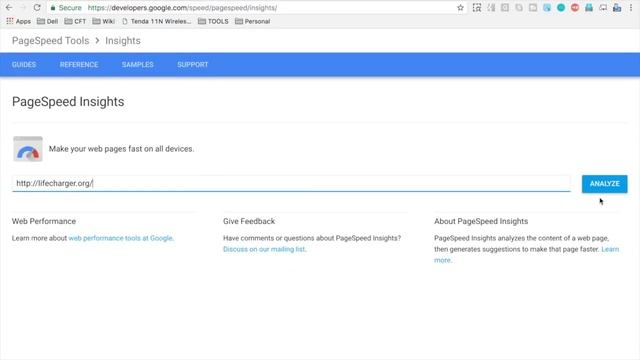Click the monitor-shaped extension icon
This screenshot has height=360, width=640.
coord(603,8)
